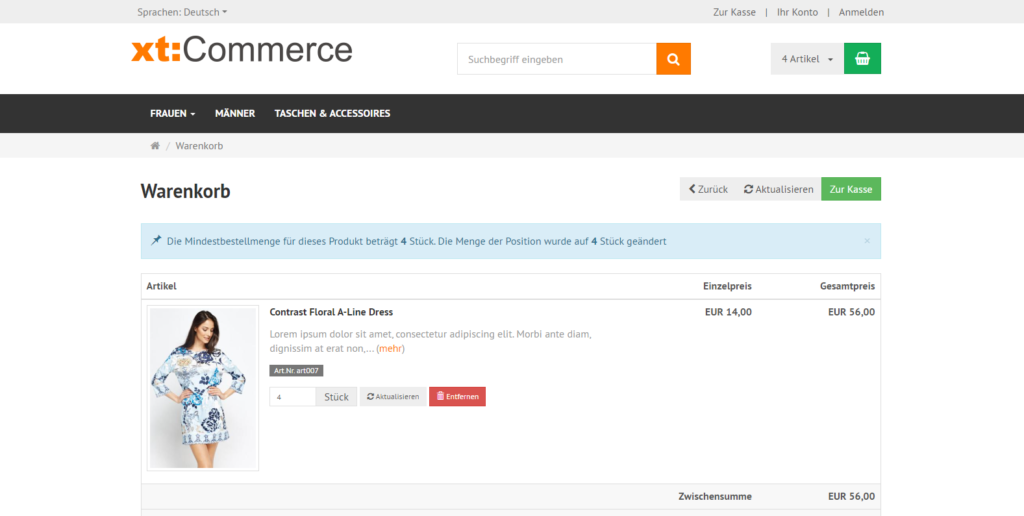The image size is (1024, 516).
Task: Focus the Suchbegriff eingeben search field
Action: point(556,59)
